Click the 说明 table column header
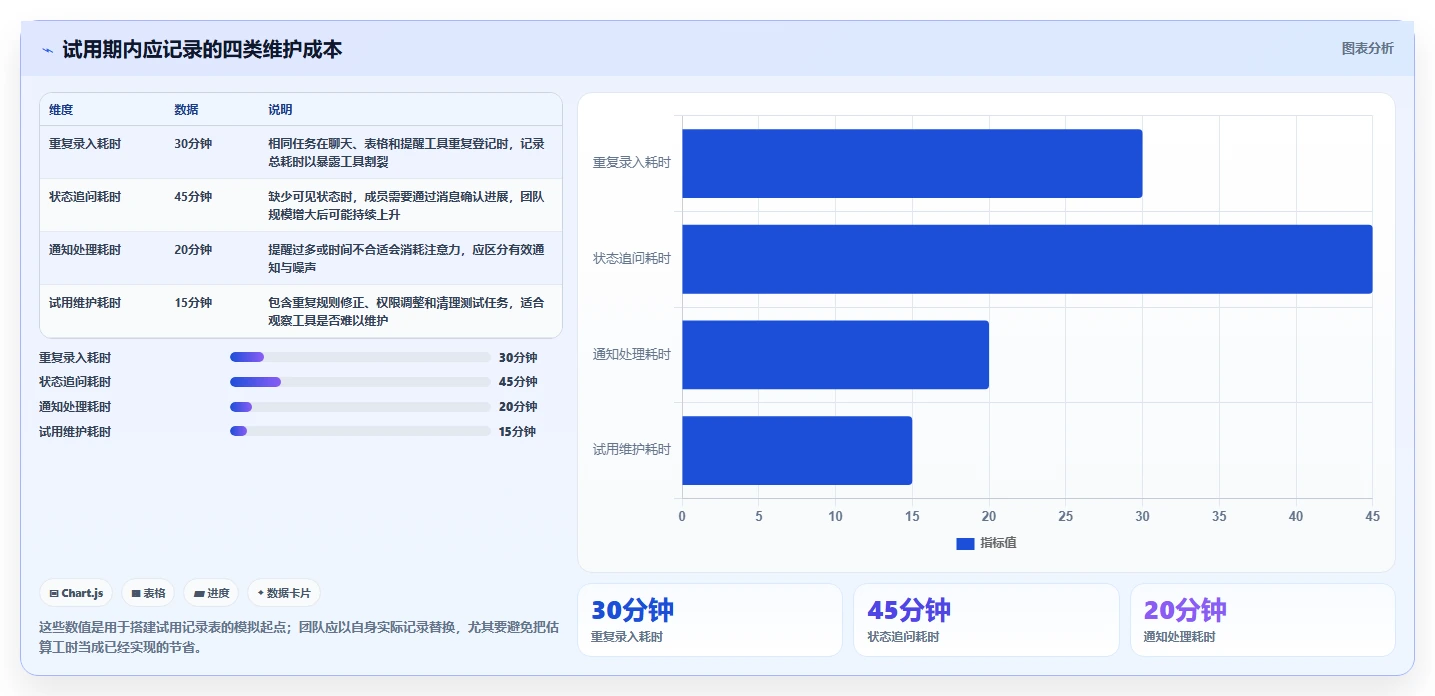This screenshot has height=696, width=1435. (280, 110)
